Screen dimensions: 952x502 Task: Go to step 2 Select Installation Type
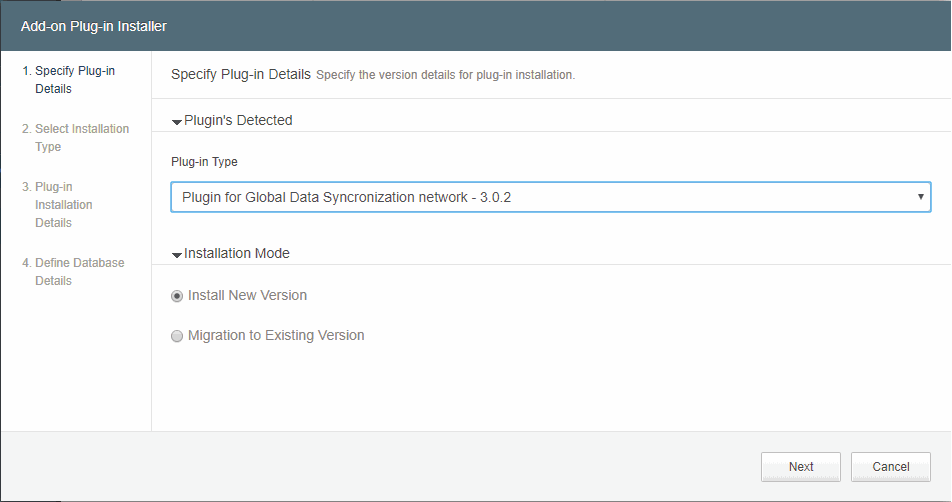pos(75,138)
